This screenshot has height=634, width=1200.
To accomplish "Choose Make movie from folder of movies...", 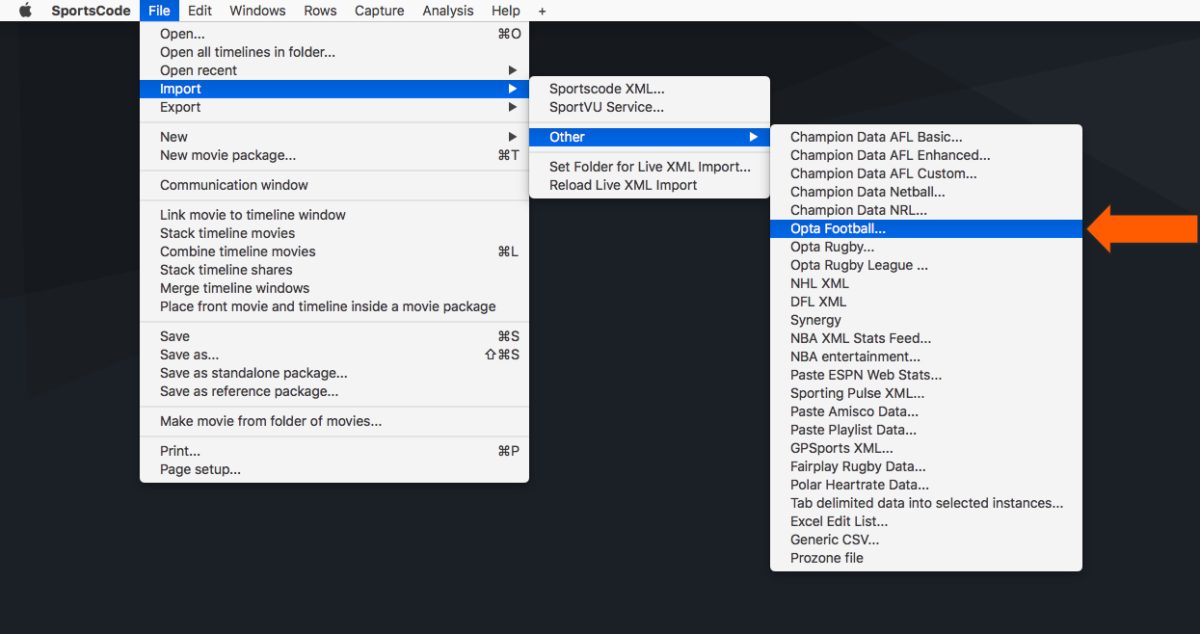I will [x=334, y=421].
